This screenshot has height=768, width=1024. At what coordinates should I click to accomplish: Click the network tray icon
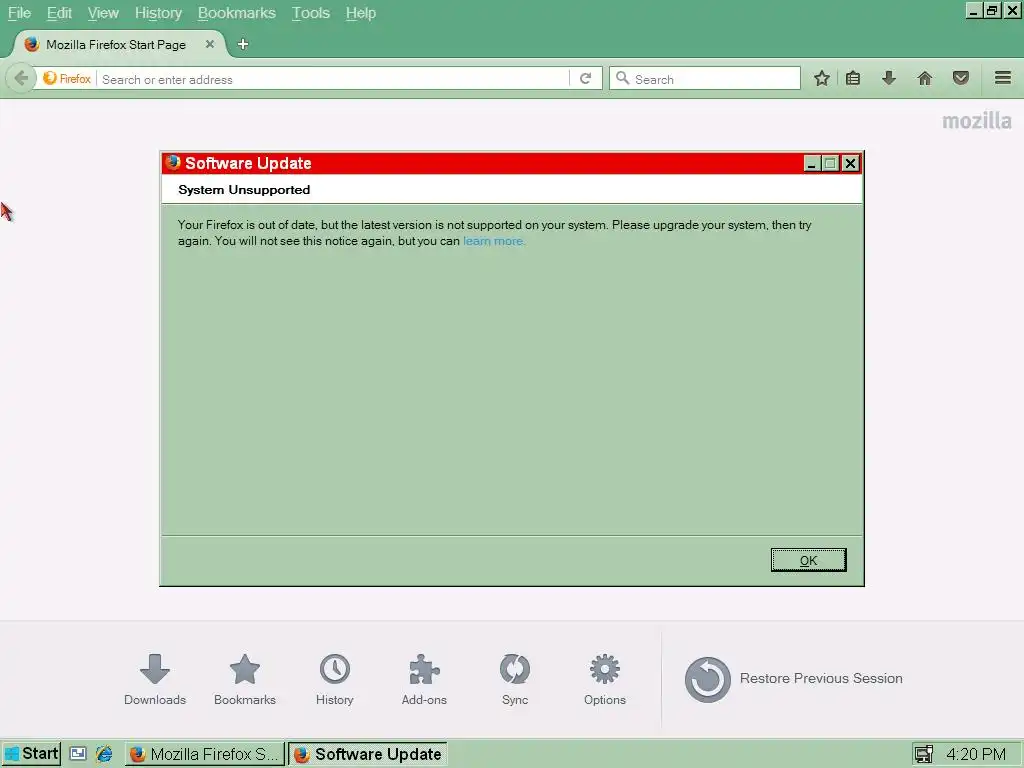point(923,754)
